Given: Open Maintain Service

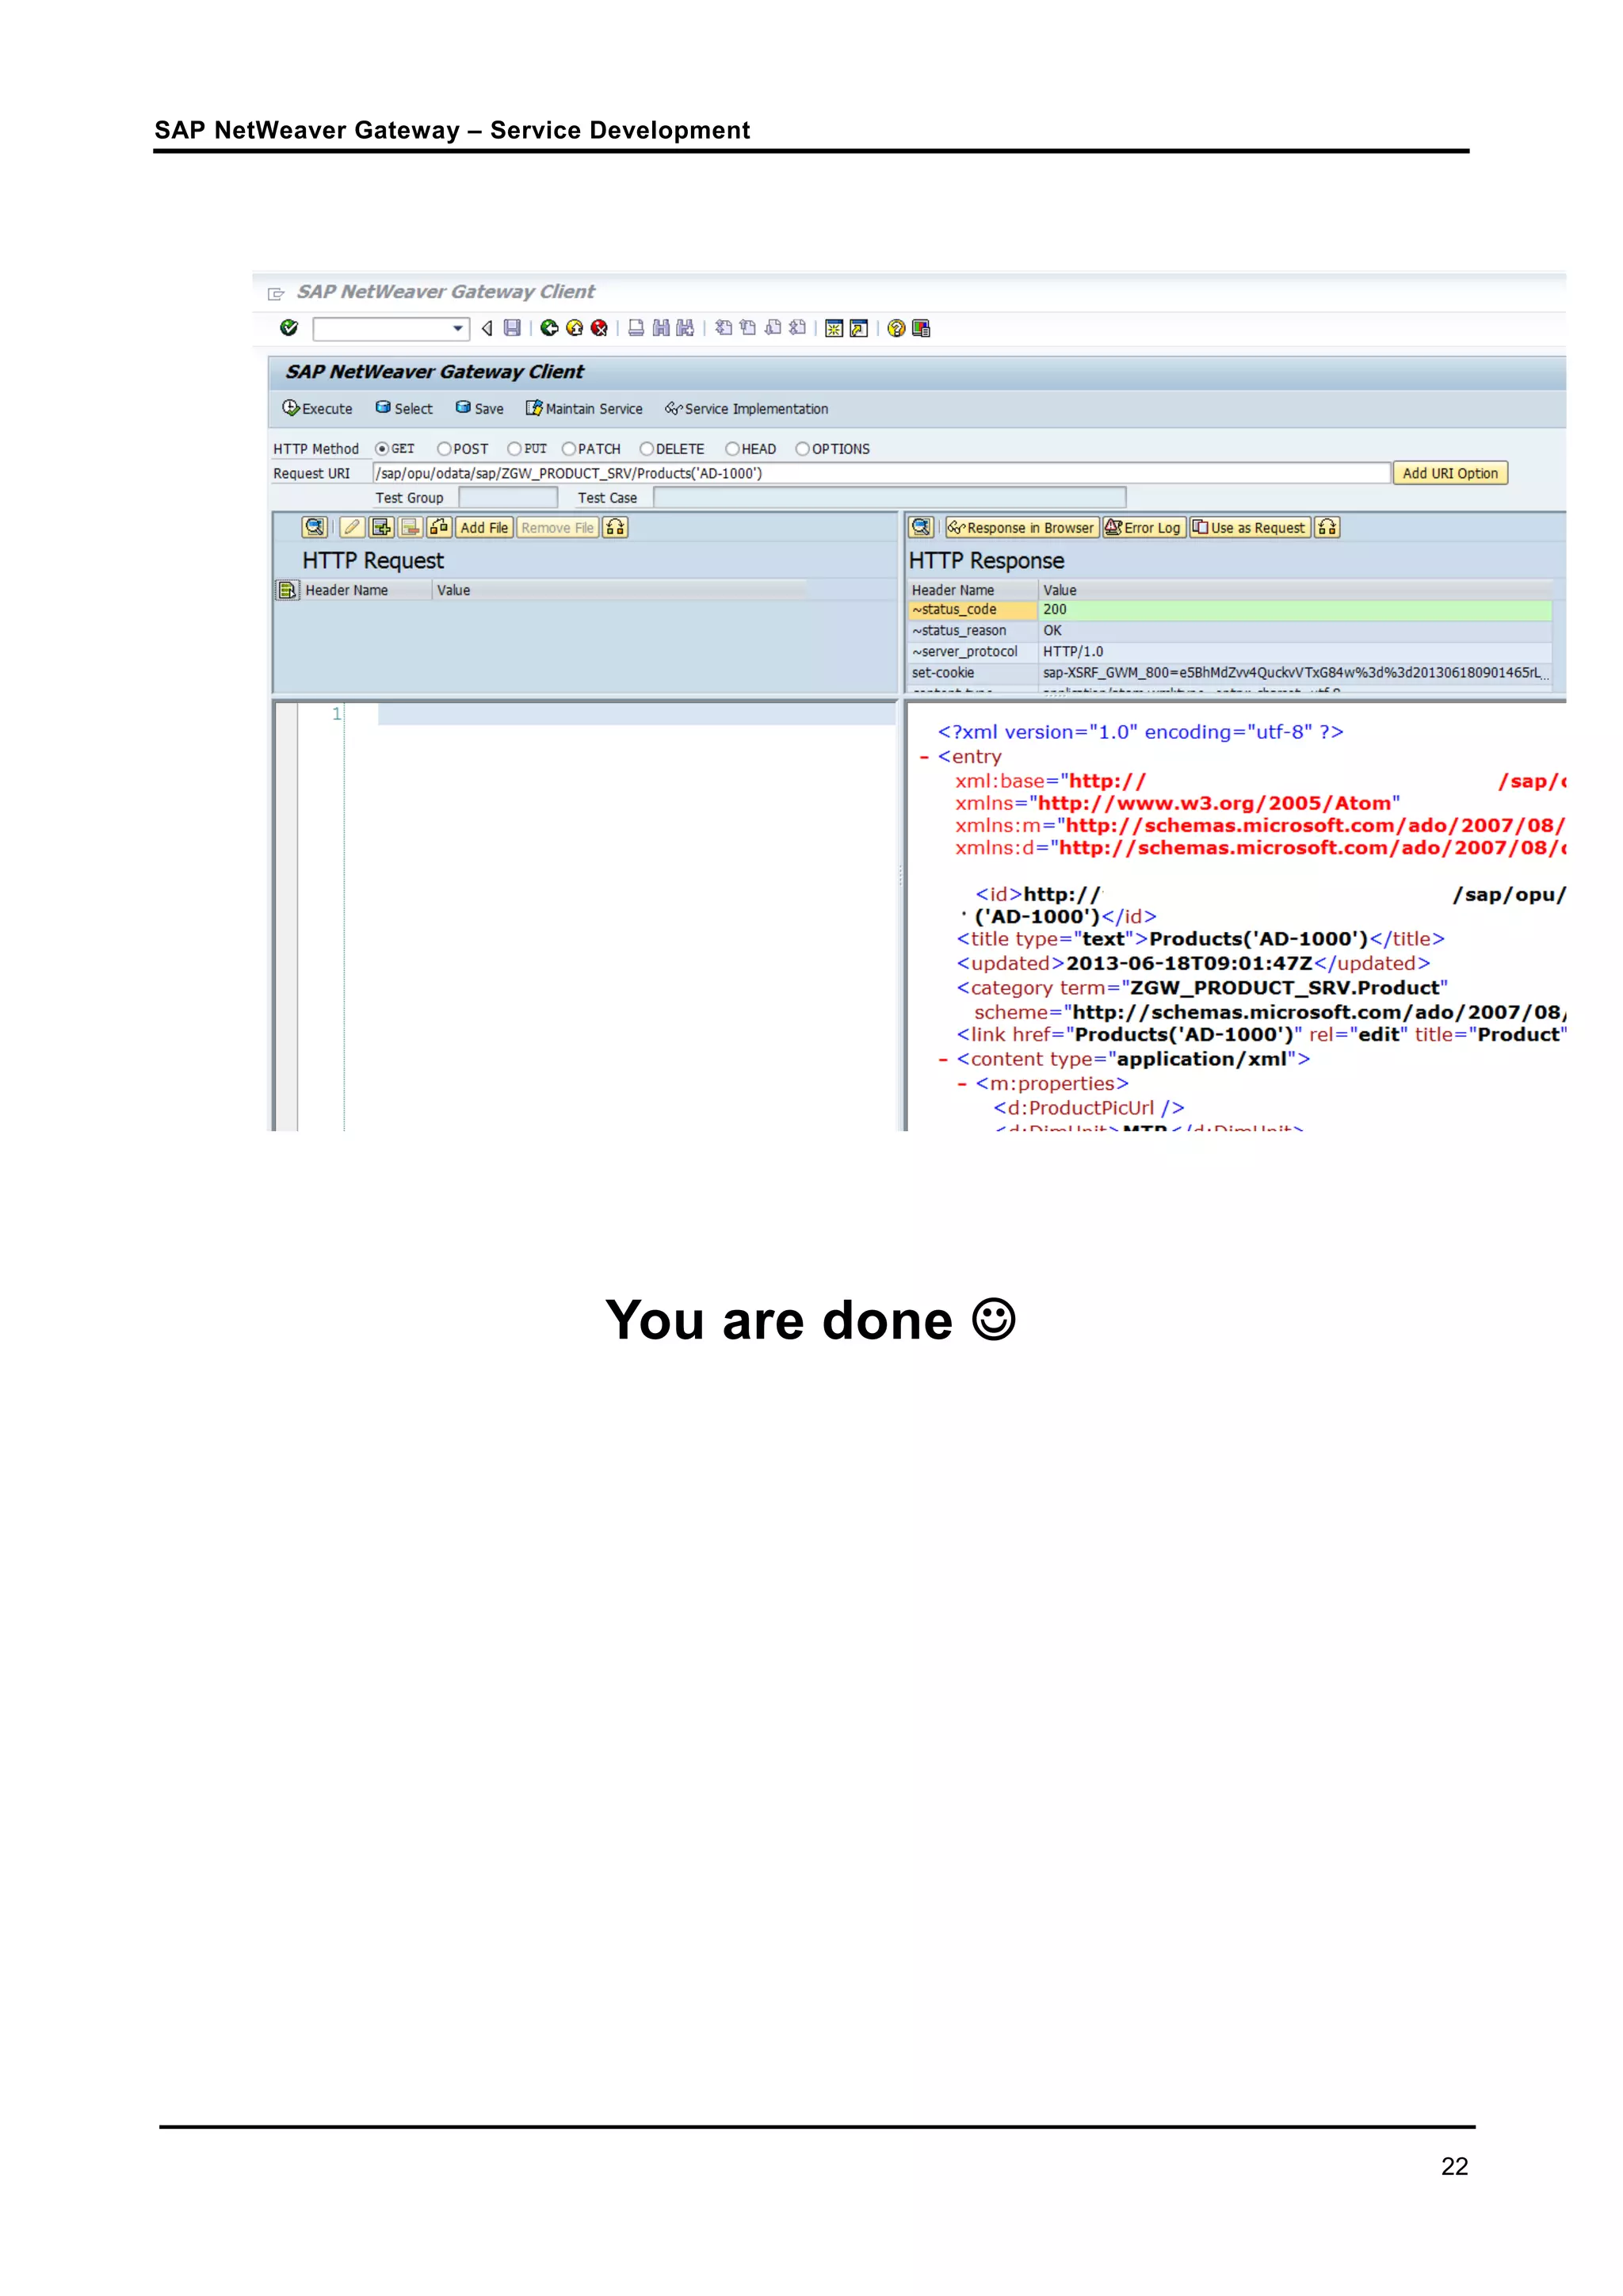Looking at the screenshot, I should click(x=584, y=408).
